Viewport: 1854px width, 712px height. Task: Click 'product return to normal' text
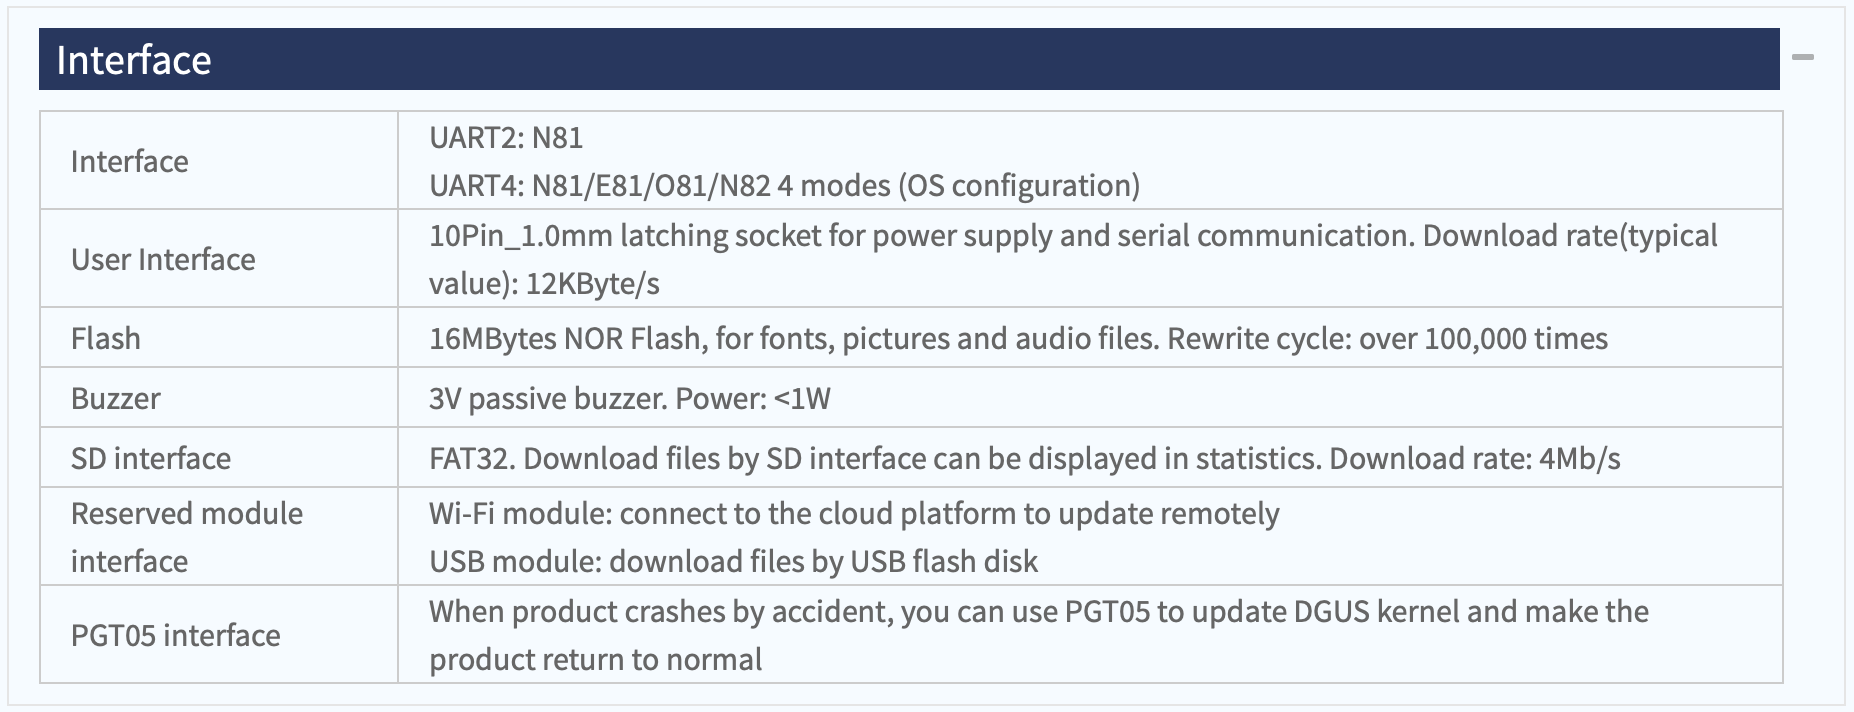point(595,659)
